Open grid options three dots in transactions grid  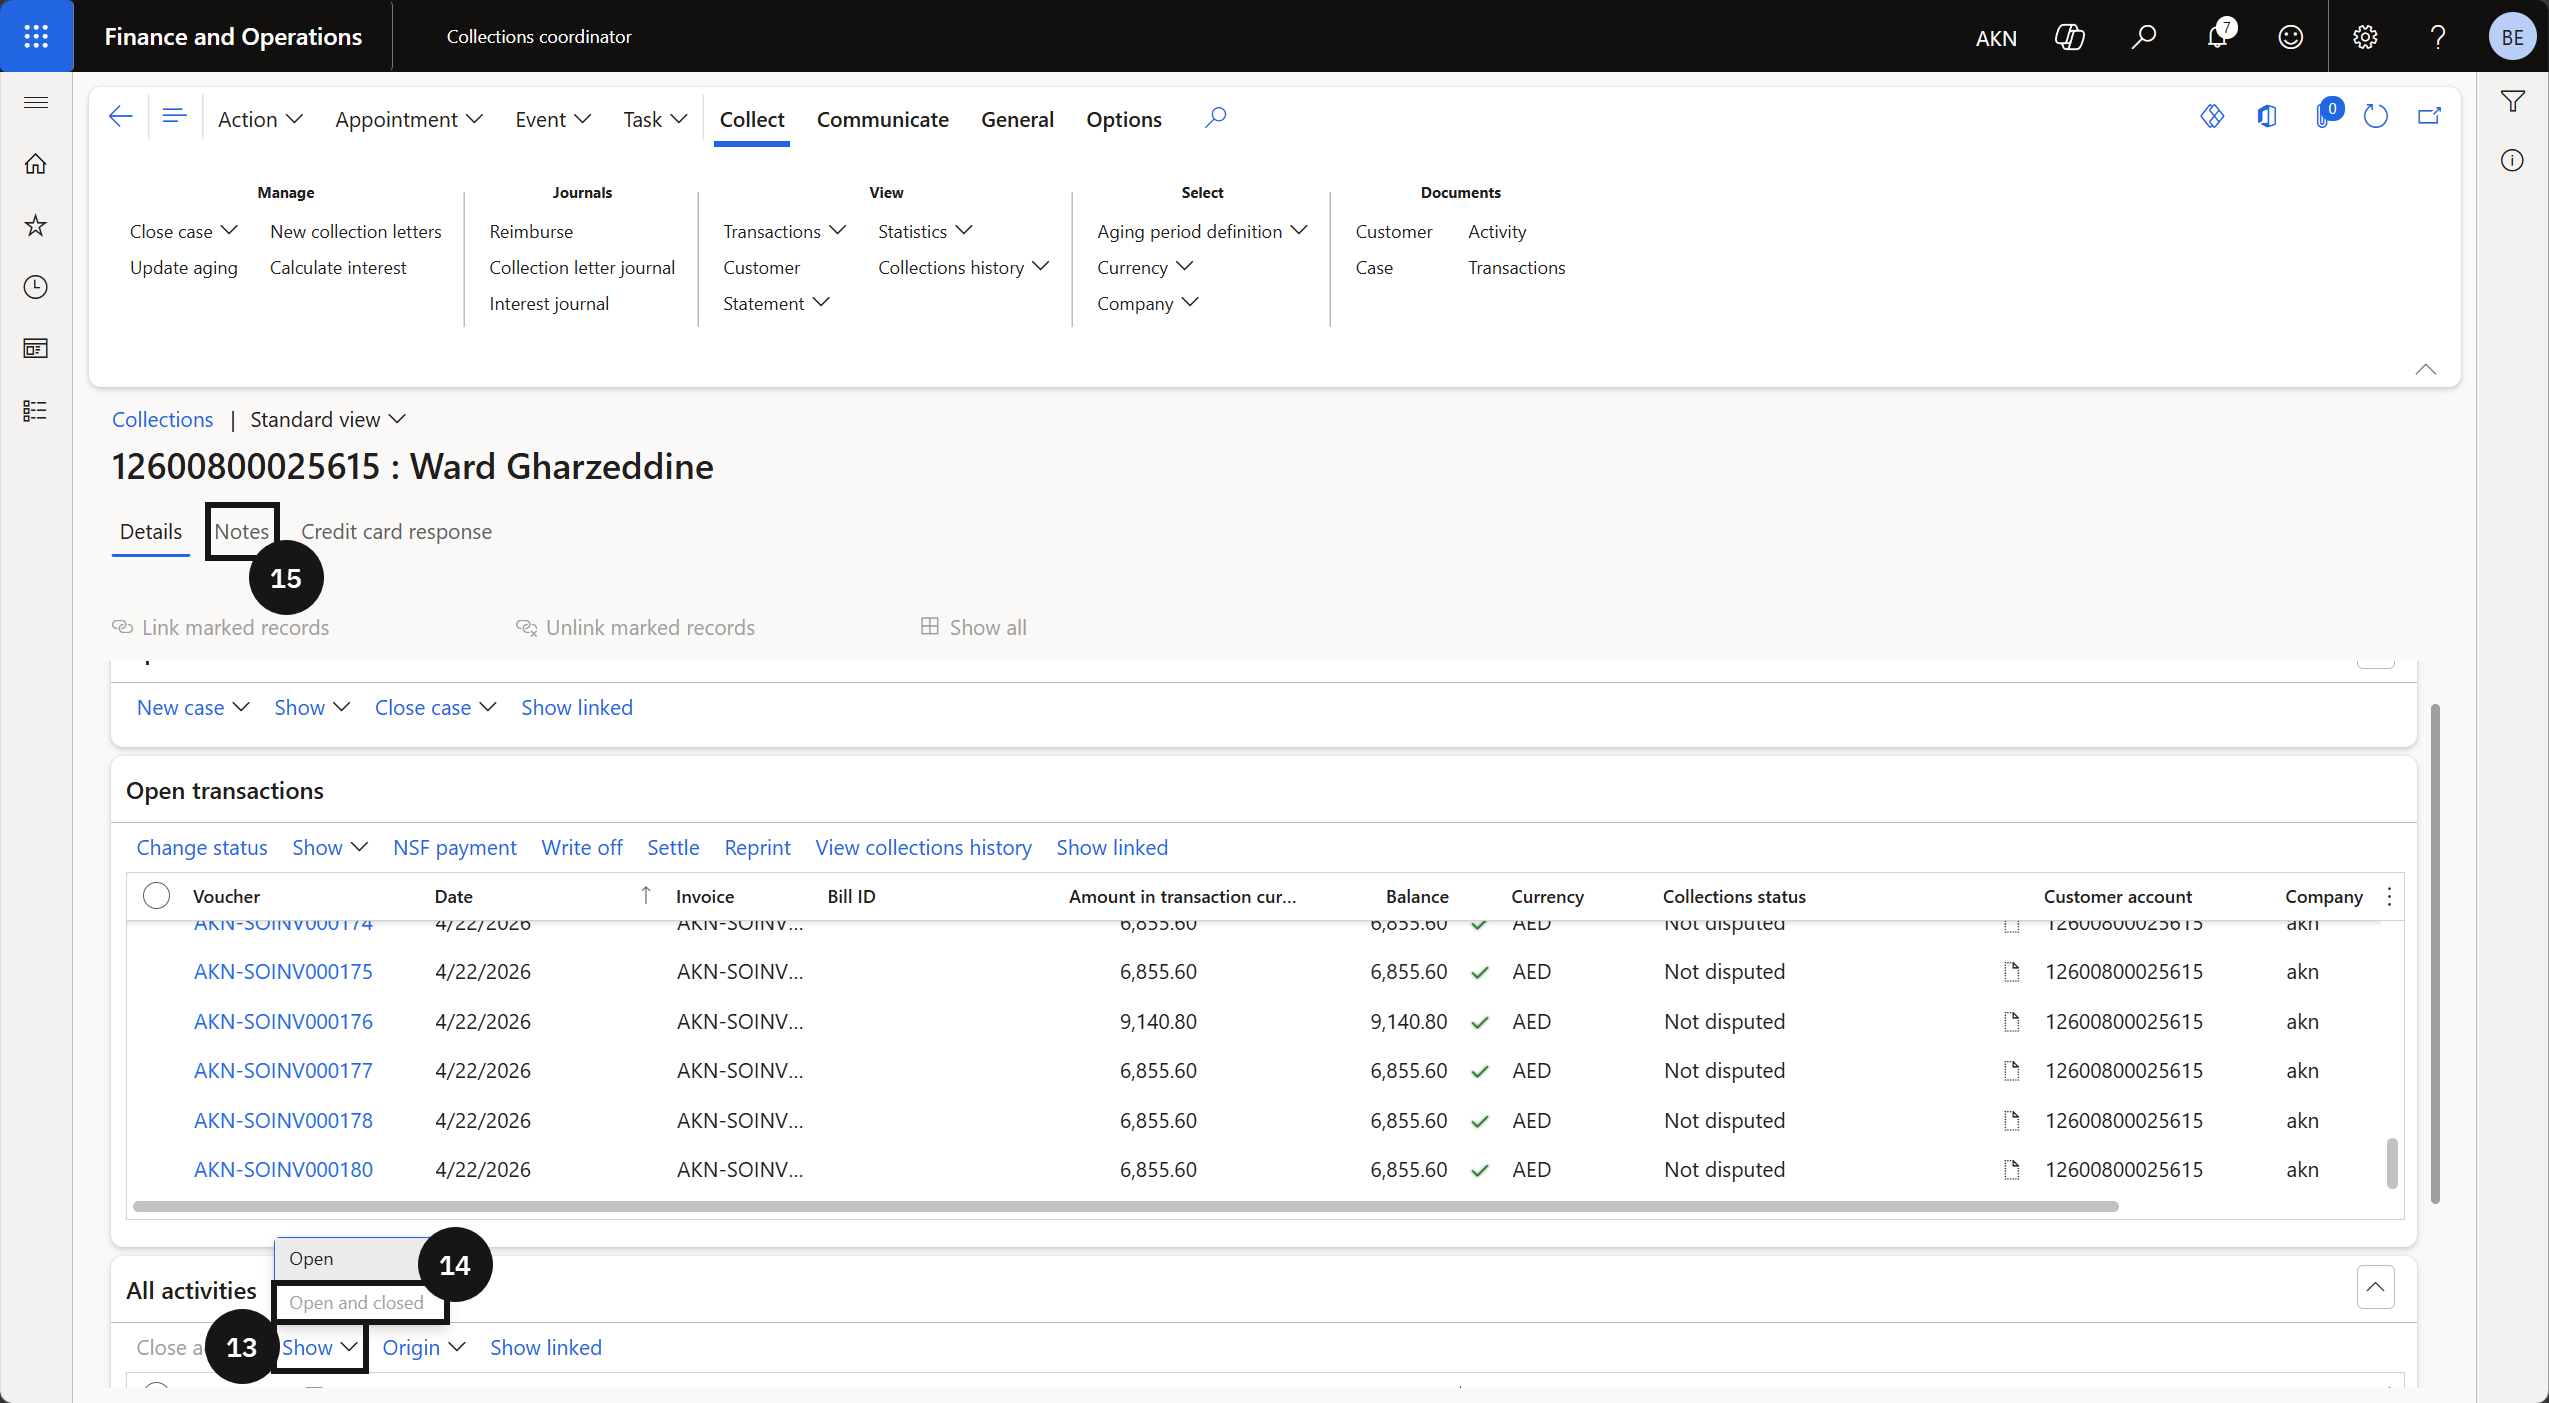[2389, 896]
